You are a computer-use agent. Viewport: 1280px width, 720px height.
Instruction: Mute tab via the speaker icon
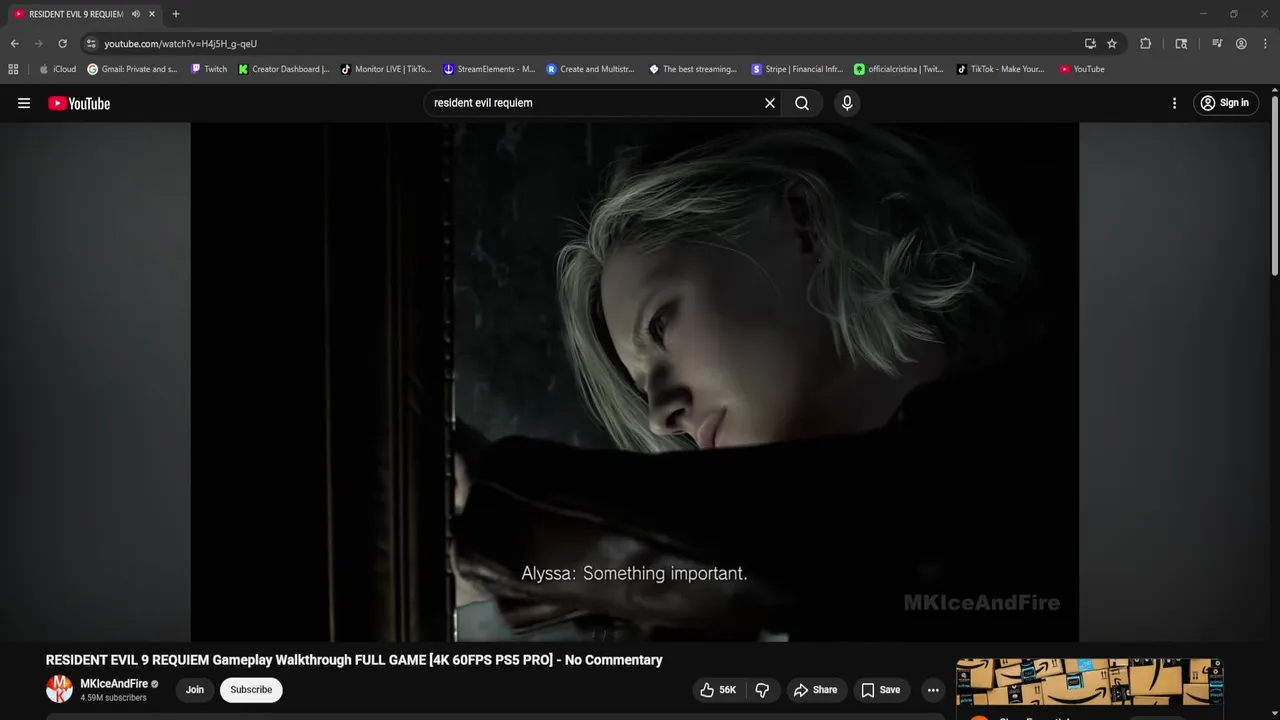pyautogui.click(x=136, y=14)
